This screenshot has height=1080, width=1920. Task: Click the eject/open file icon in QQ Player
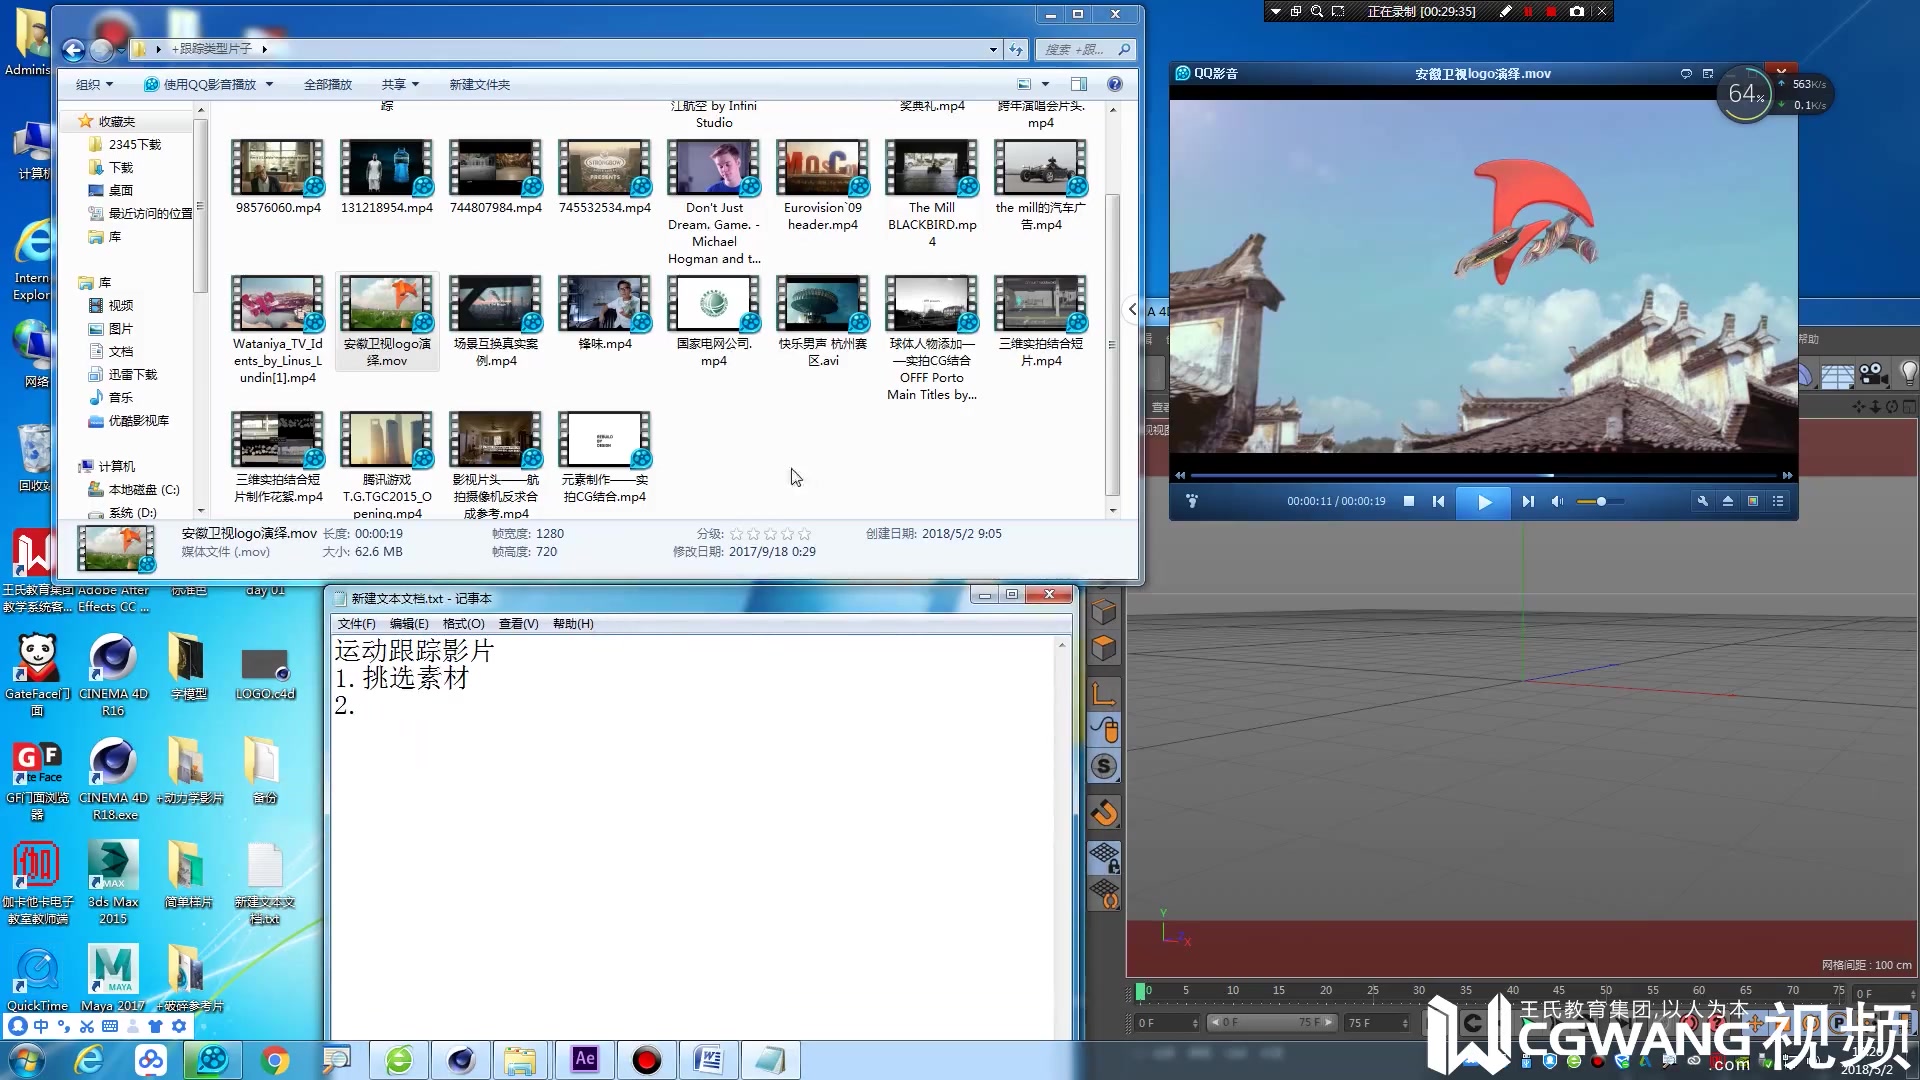1727,501
